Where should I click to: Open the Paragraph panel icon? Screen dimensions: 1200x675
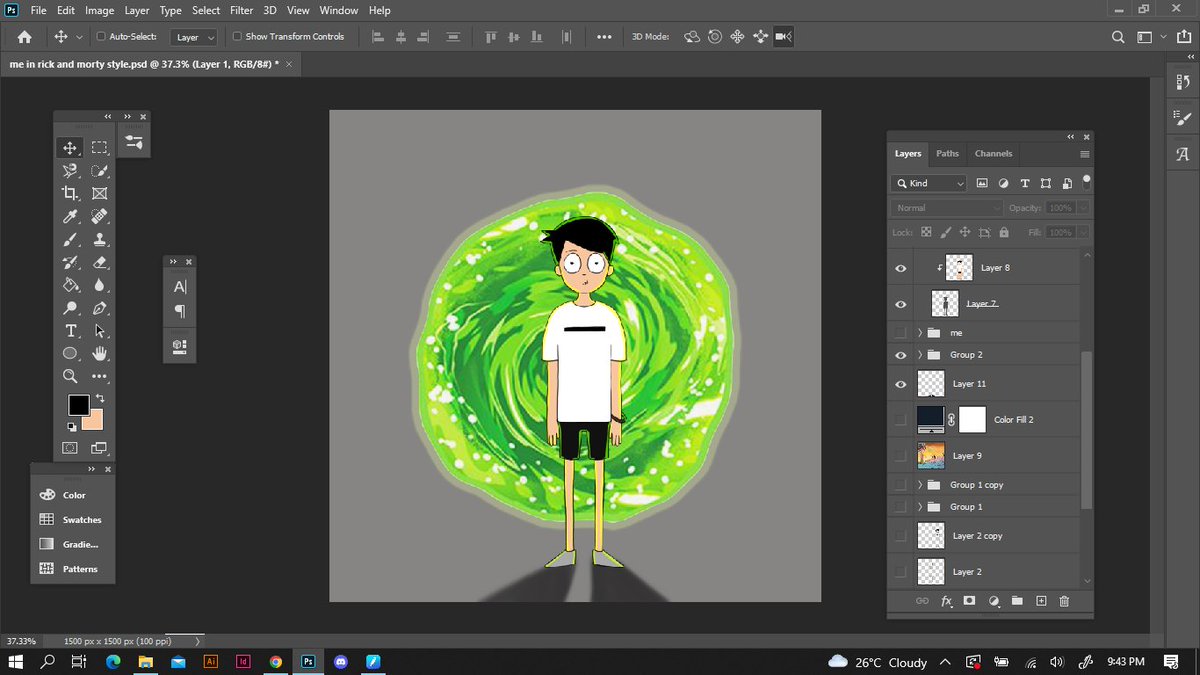(x=180, y=311)
